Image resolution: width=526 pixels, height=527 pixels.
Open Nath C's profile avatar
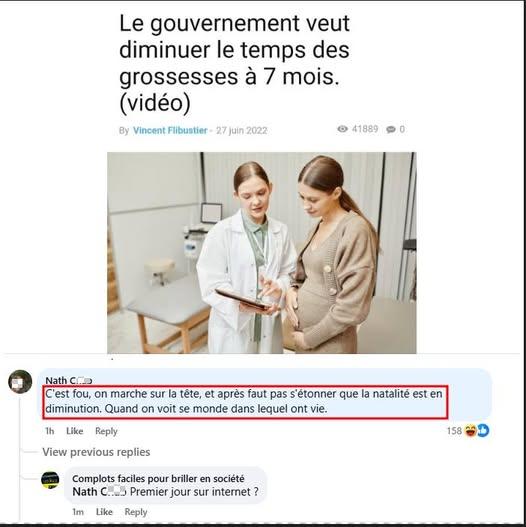click(x=20, y=382)
